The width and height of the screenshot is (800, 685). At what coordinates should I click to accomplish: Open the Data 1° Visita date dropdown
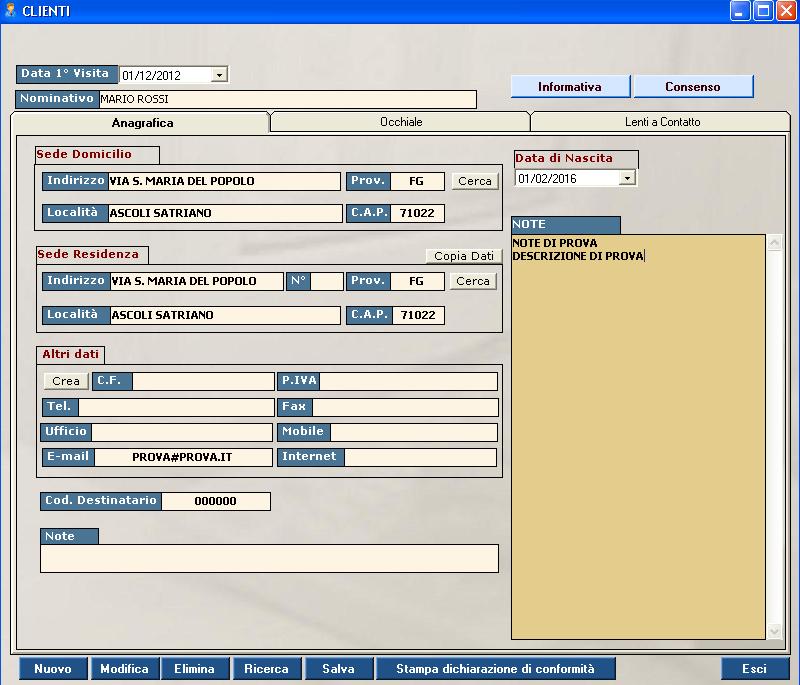(x=220, y=75)
